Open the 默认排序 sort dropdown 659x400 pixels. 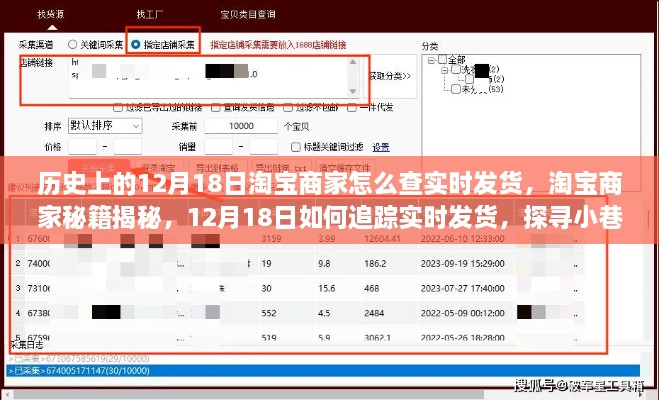pyautogui.click(x=105, y=126)
